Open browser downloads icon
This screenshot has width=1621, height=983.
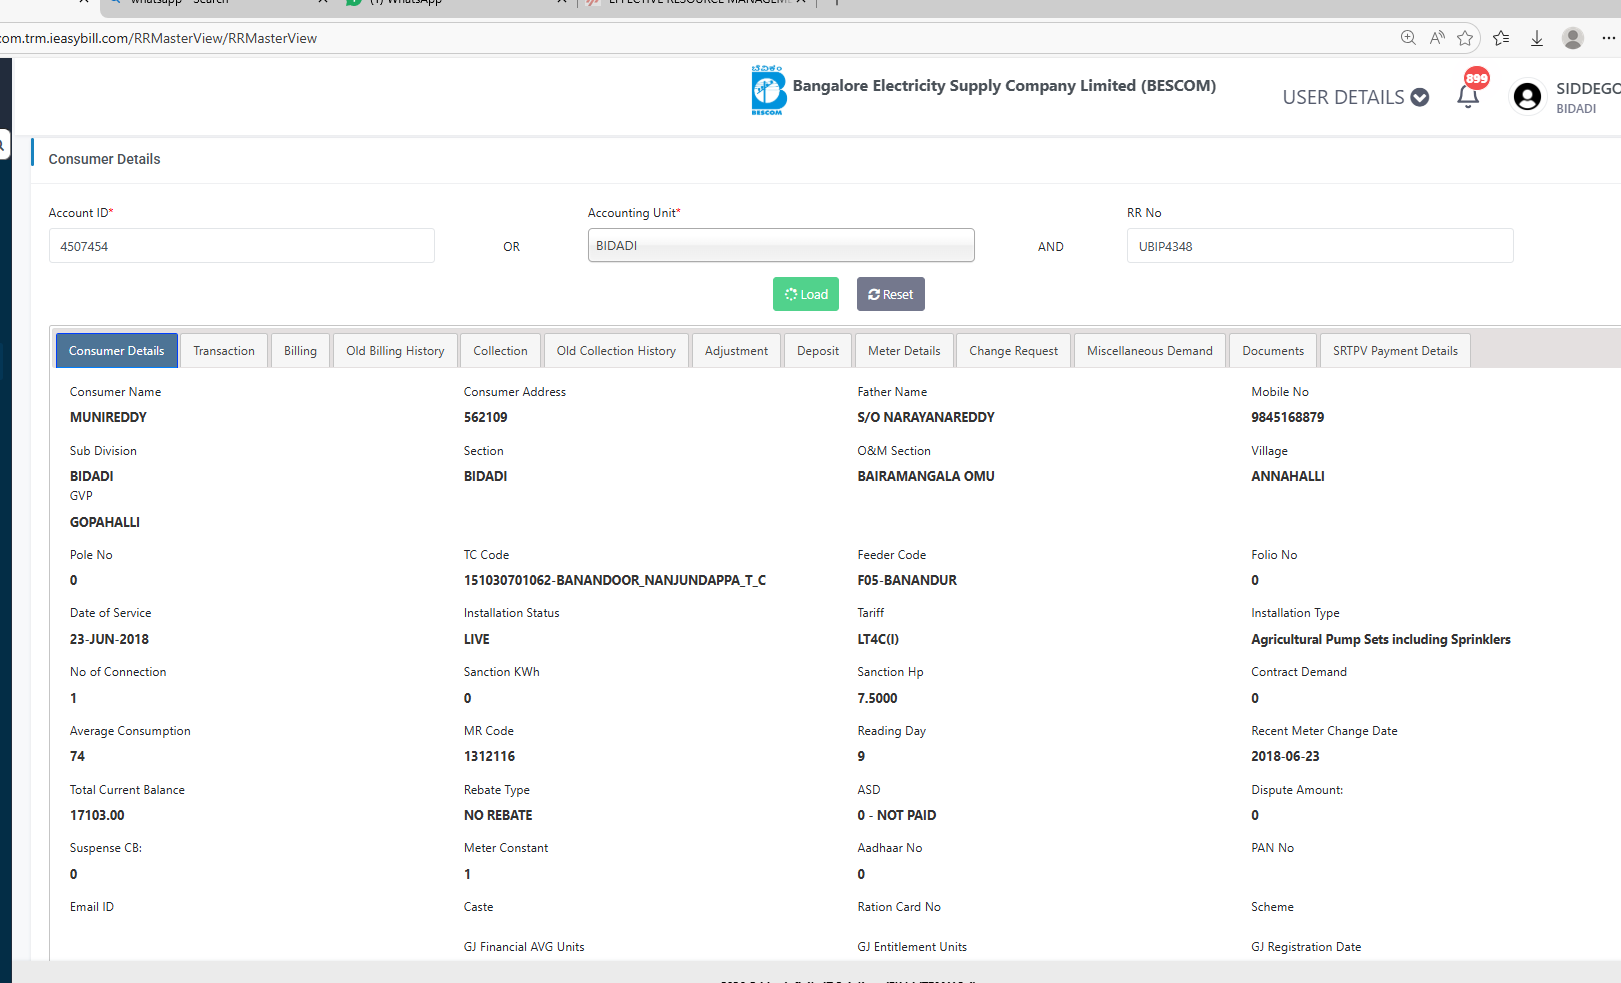[1537, 38]
